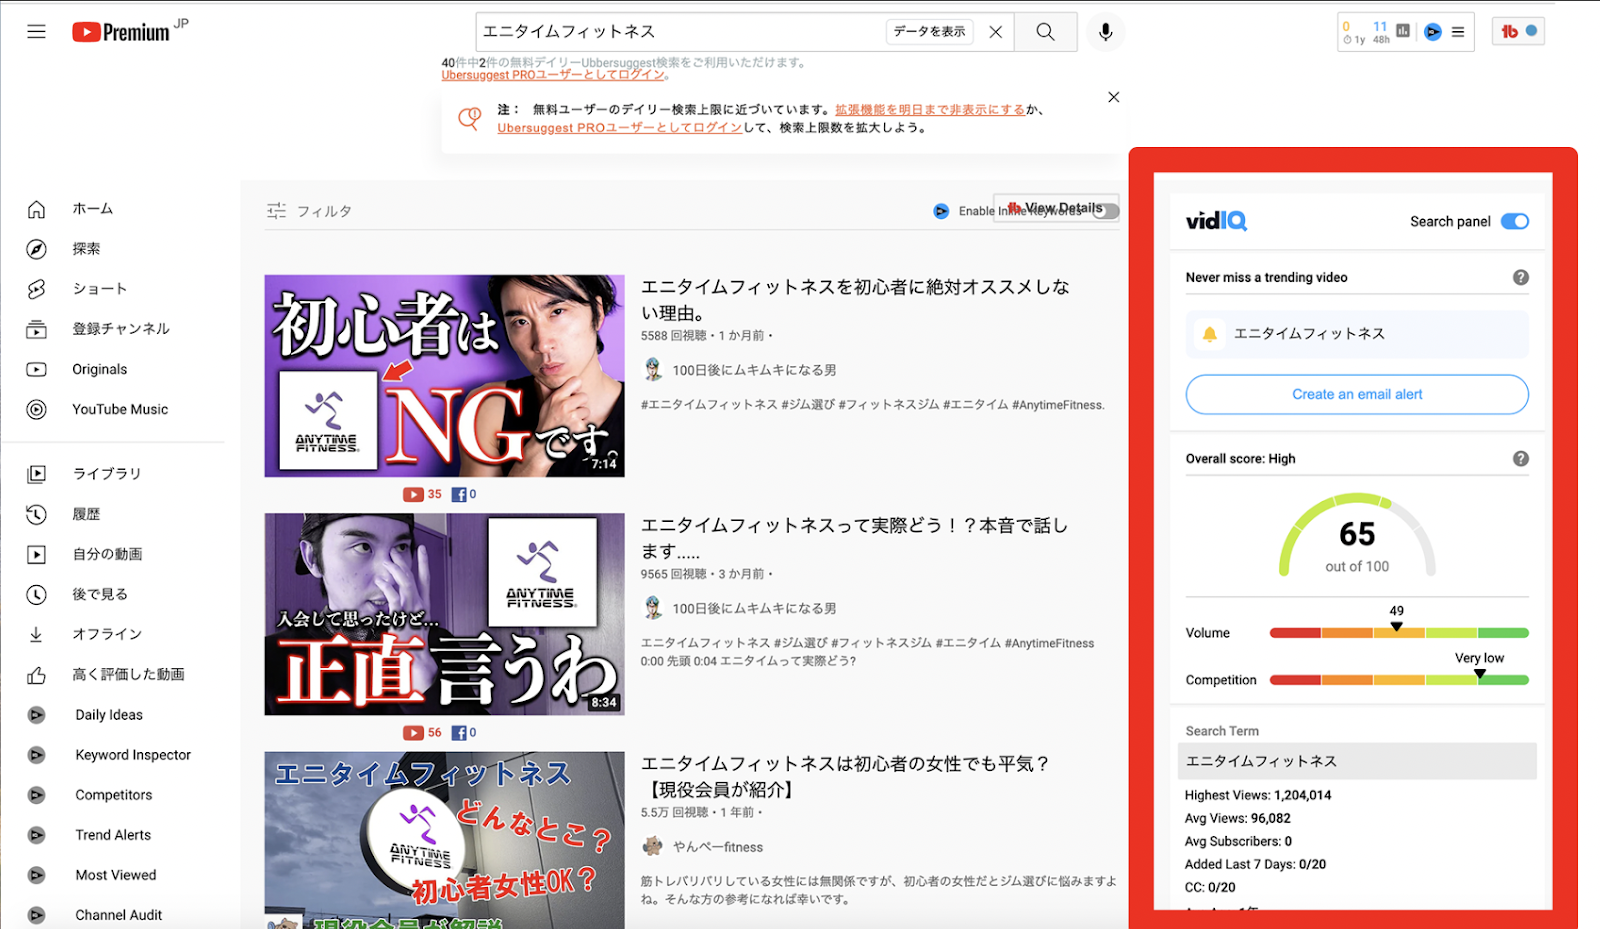1600x929 pixels.
Task: Toggle Enable Inline Keywords switch
Action: (1105, 211)
